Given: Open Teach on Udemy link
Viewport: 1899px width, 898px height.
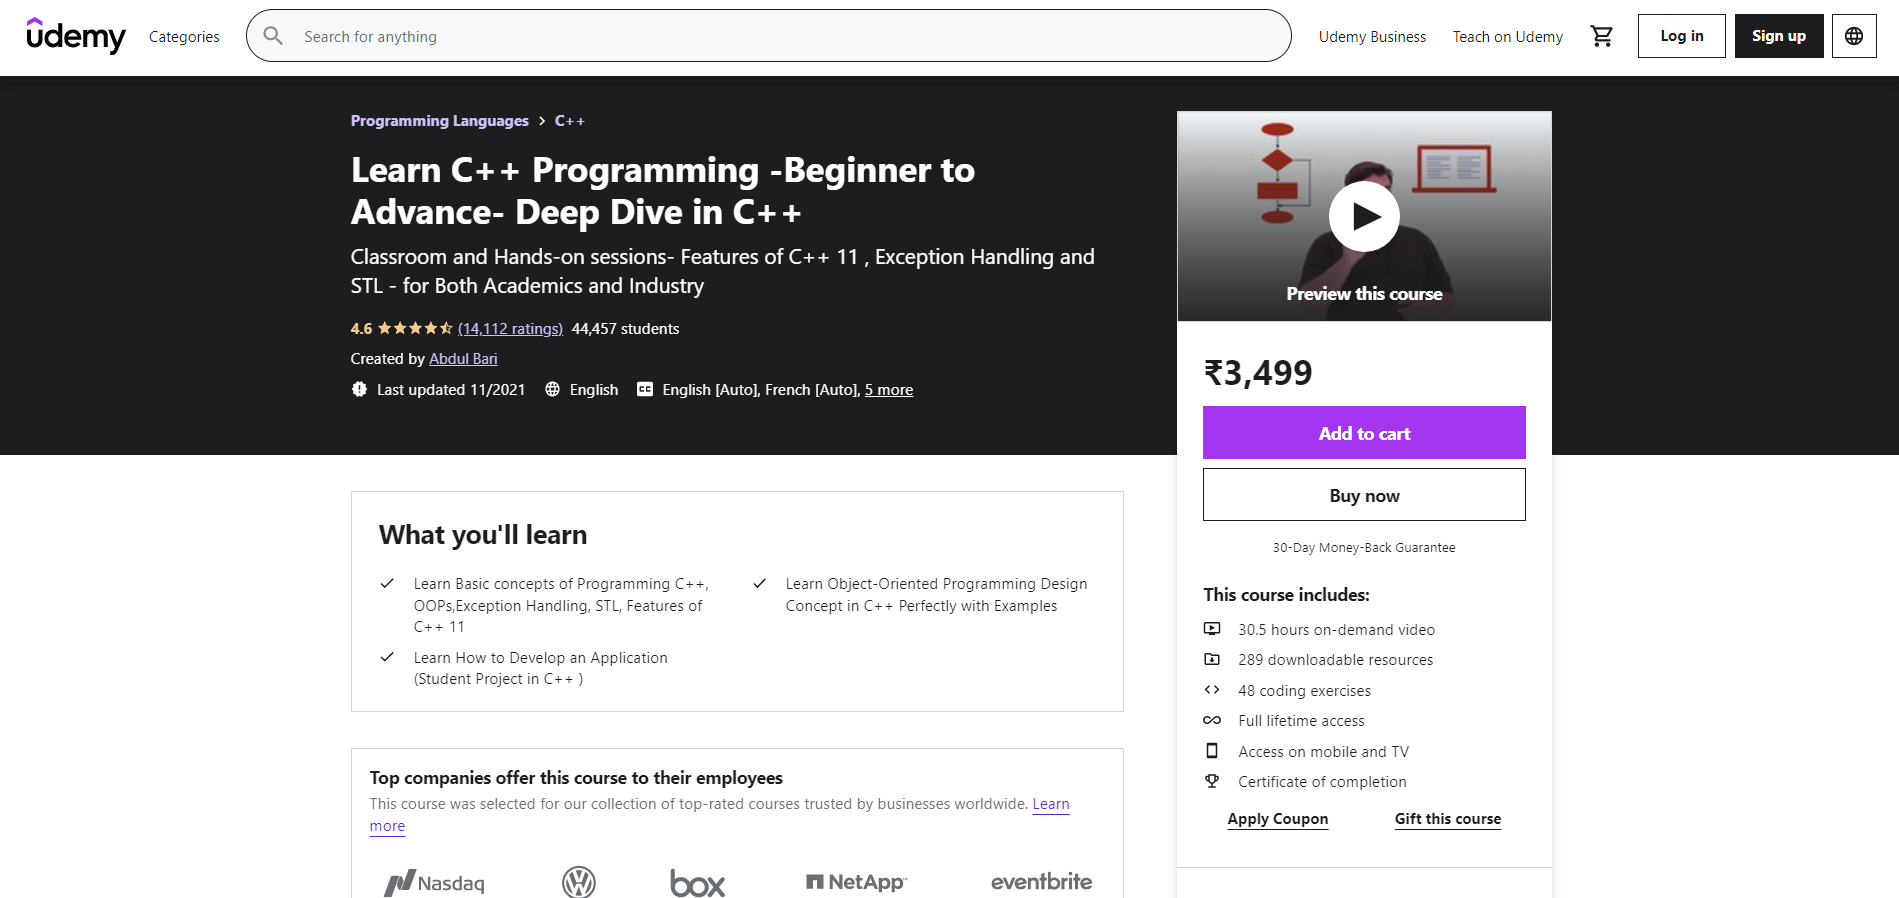Looking at the screenshot, I should (1507, 37).
